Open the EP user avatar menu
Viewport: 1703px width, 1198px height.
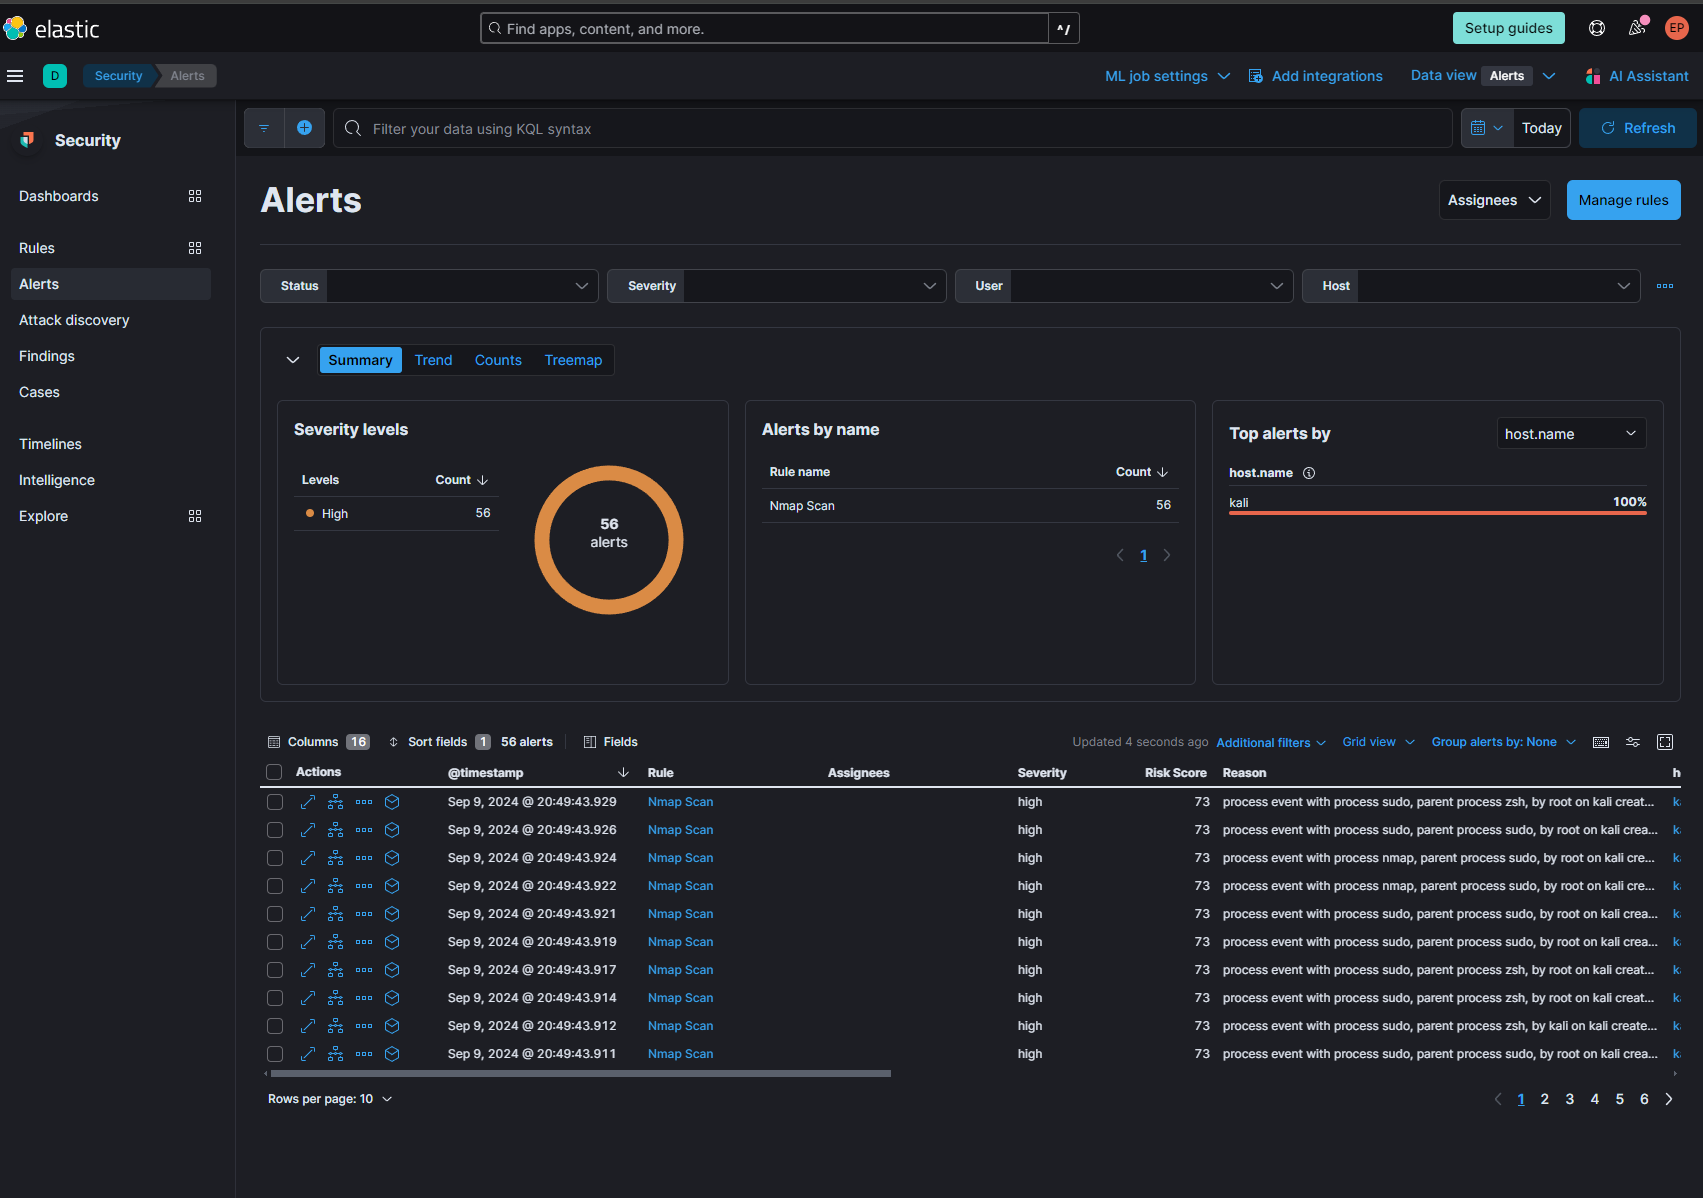pyautogui.click(x=1677, y=28)
